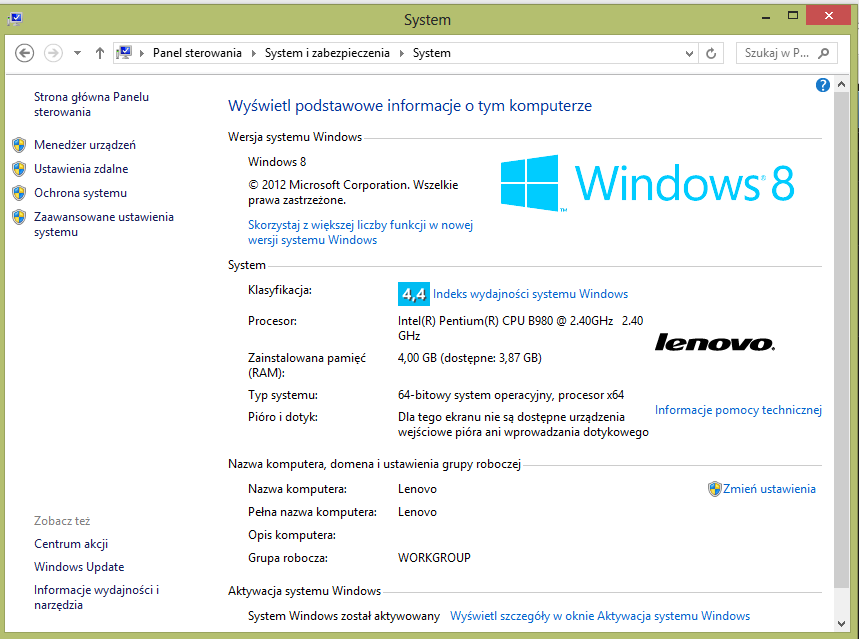The width and height of the screenshot is (859, 639).
Task: Expand the arrow after Panel sterowania
Action: tap(254, 53)
